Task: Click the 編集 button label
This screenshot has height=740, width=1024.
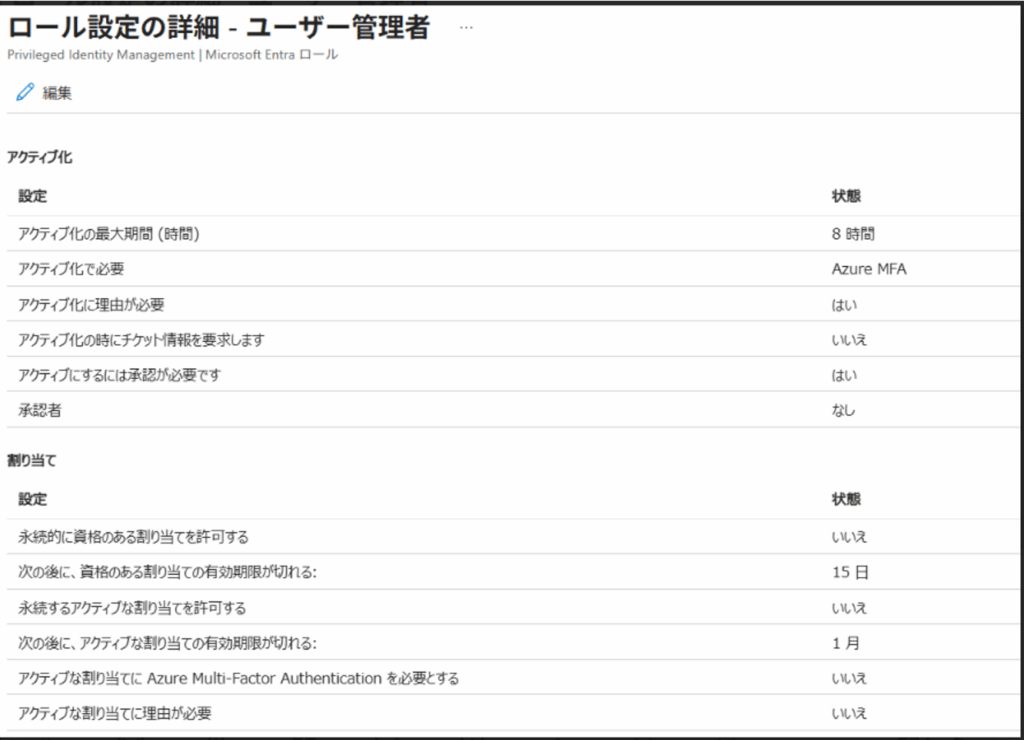Action: click(x=57, y=93)
